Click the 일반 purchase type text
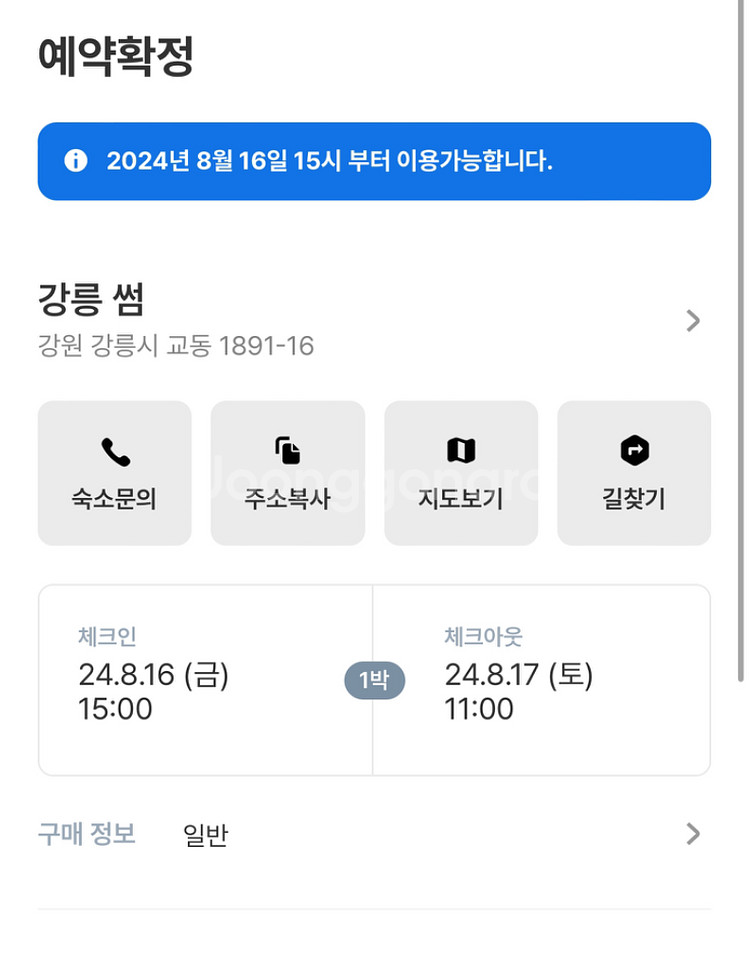Viewport: 750px width, 968px height. 206,835
